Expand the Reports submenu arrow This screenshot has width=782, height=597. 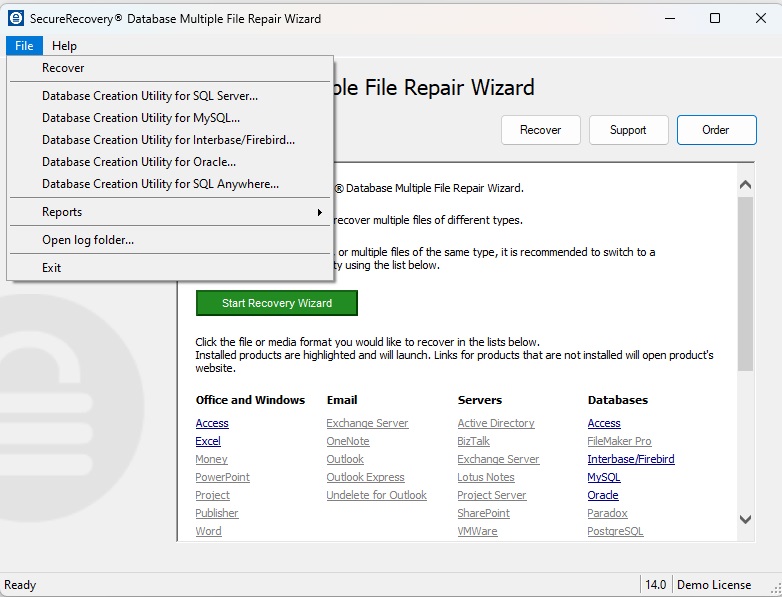click(x=319, y=212)
